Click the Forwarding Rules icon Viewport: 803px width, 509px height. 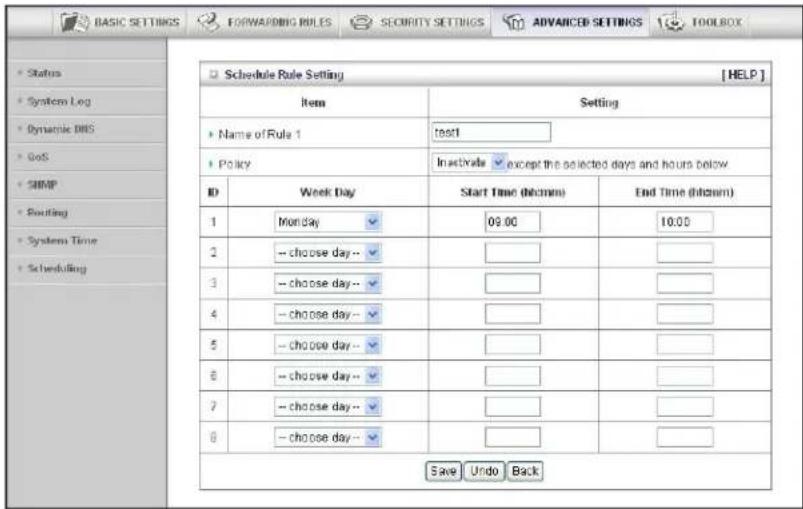tap(209, 22)
